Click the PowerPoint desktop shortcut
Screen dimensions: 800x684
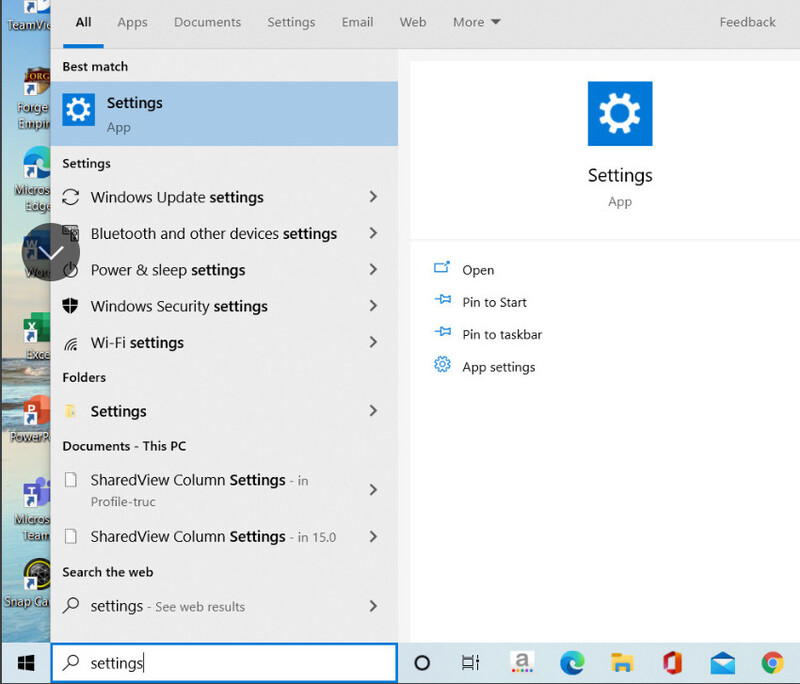[33, 419]
